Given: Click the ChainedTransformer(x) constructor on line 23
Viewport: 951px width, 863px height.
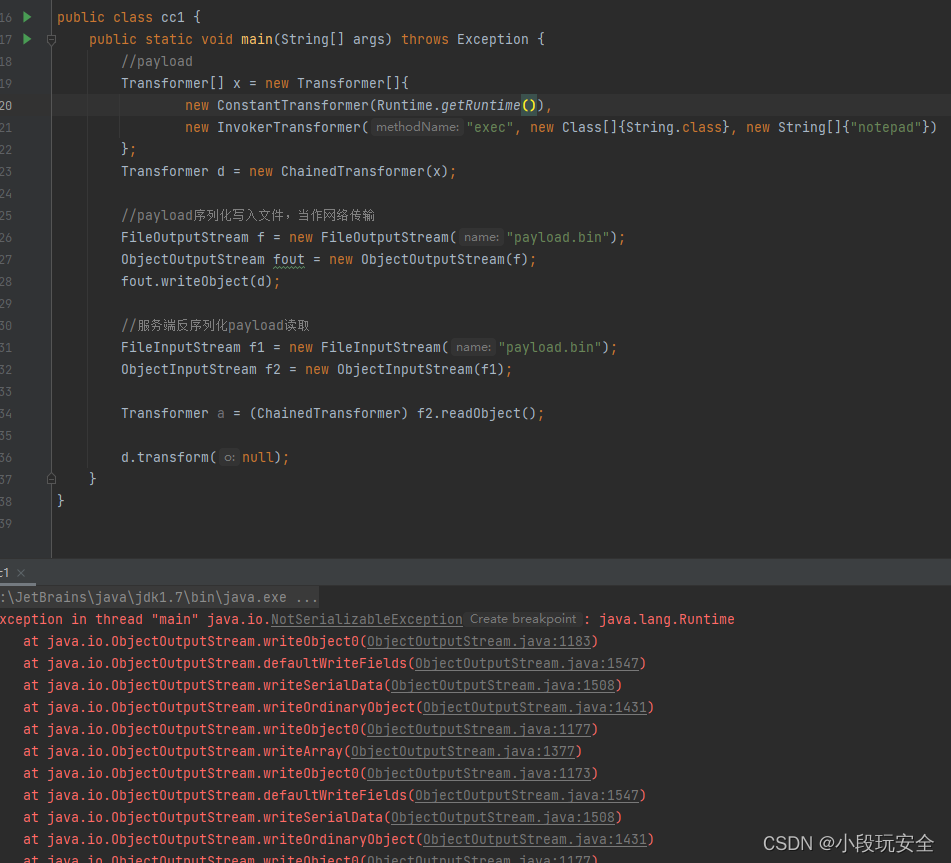Looking at the screenshot, I should (x=365, y=172).
